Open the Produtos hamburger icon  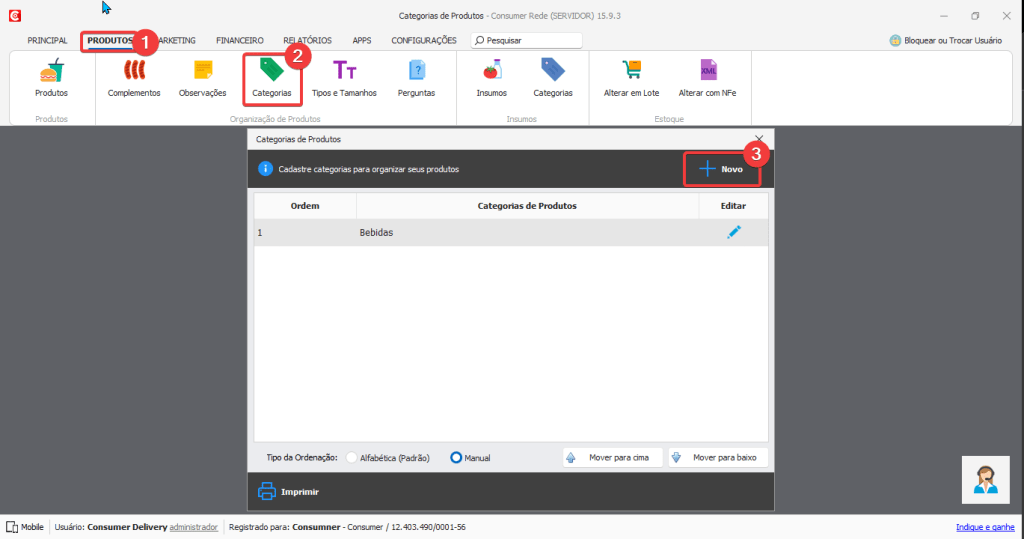pyautogui.click(x=51, y=72)
